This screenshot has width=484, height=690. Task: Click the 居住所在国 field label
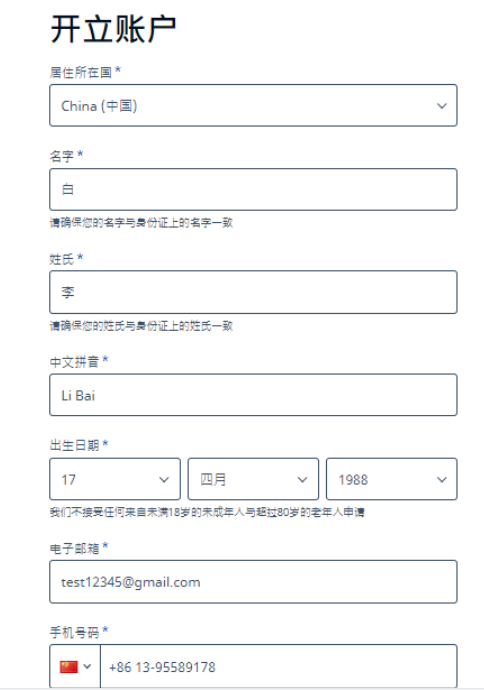pos(81,72)
